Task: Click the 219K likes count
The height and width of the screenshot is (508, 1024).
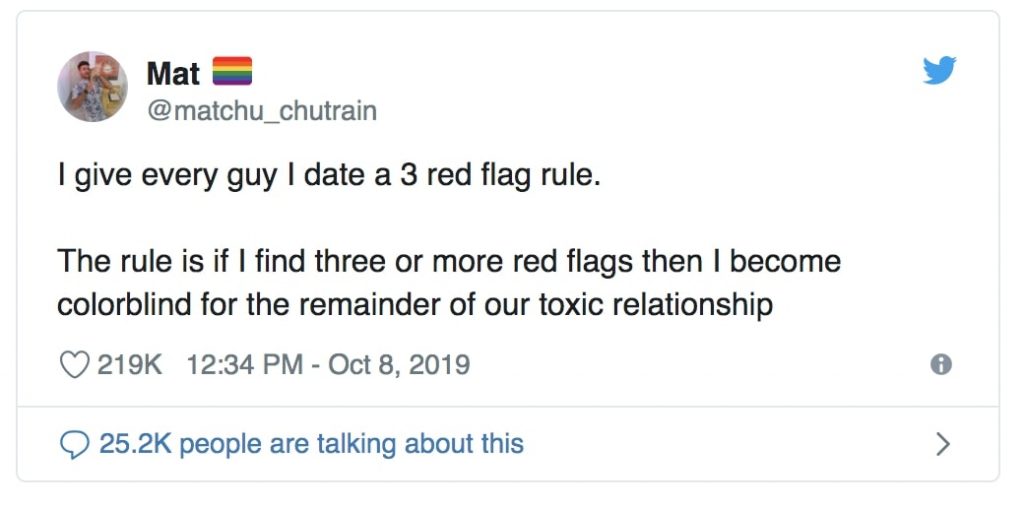Action: [x=129, y=364]
